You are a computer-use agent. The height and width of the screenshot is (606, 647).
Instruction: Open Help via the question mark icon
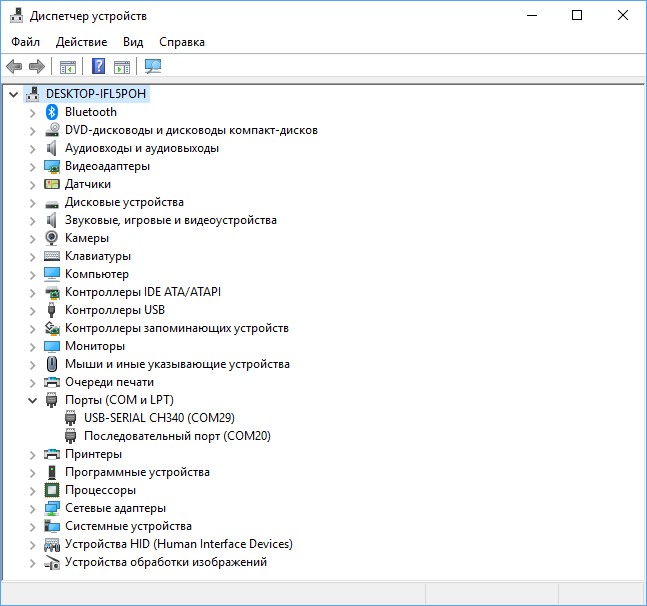pos(98,66)
